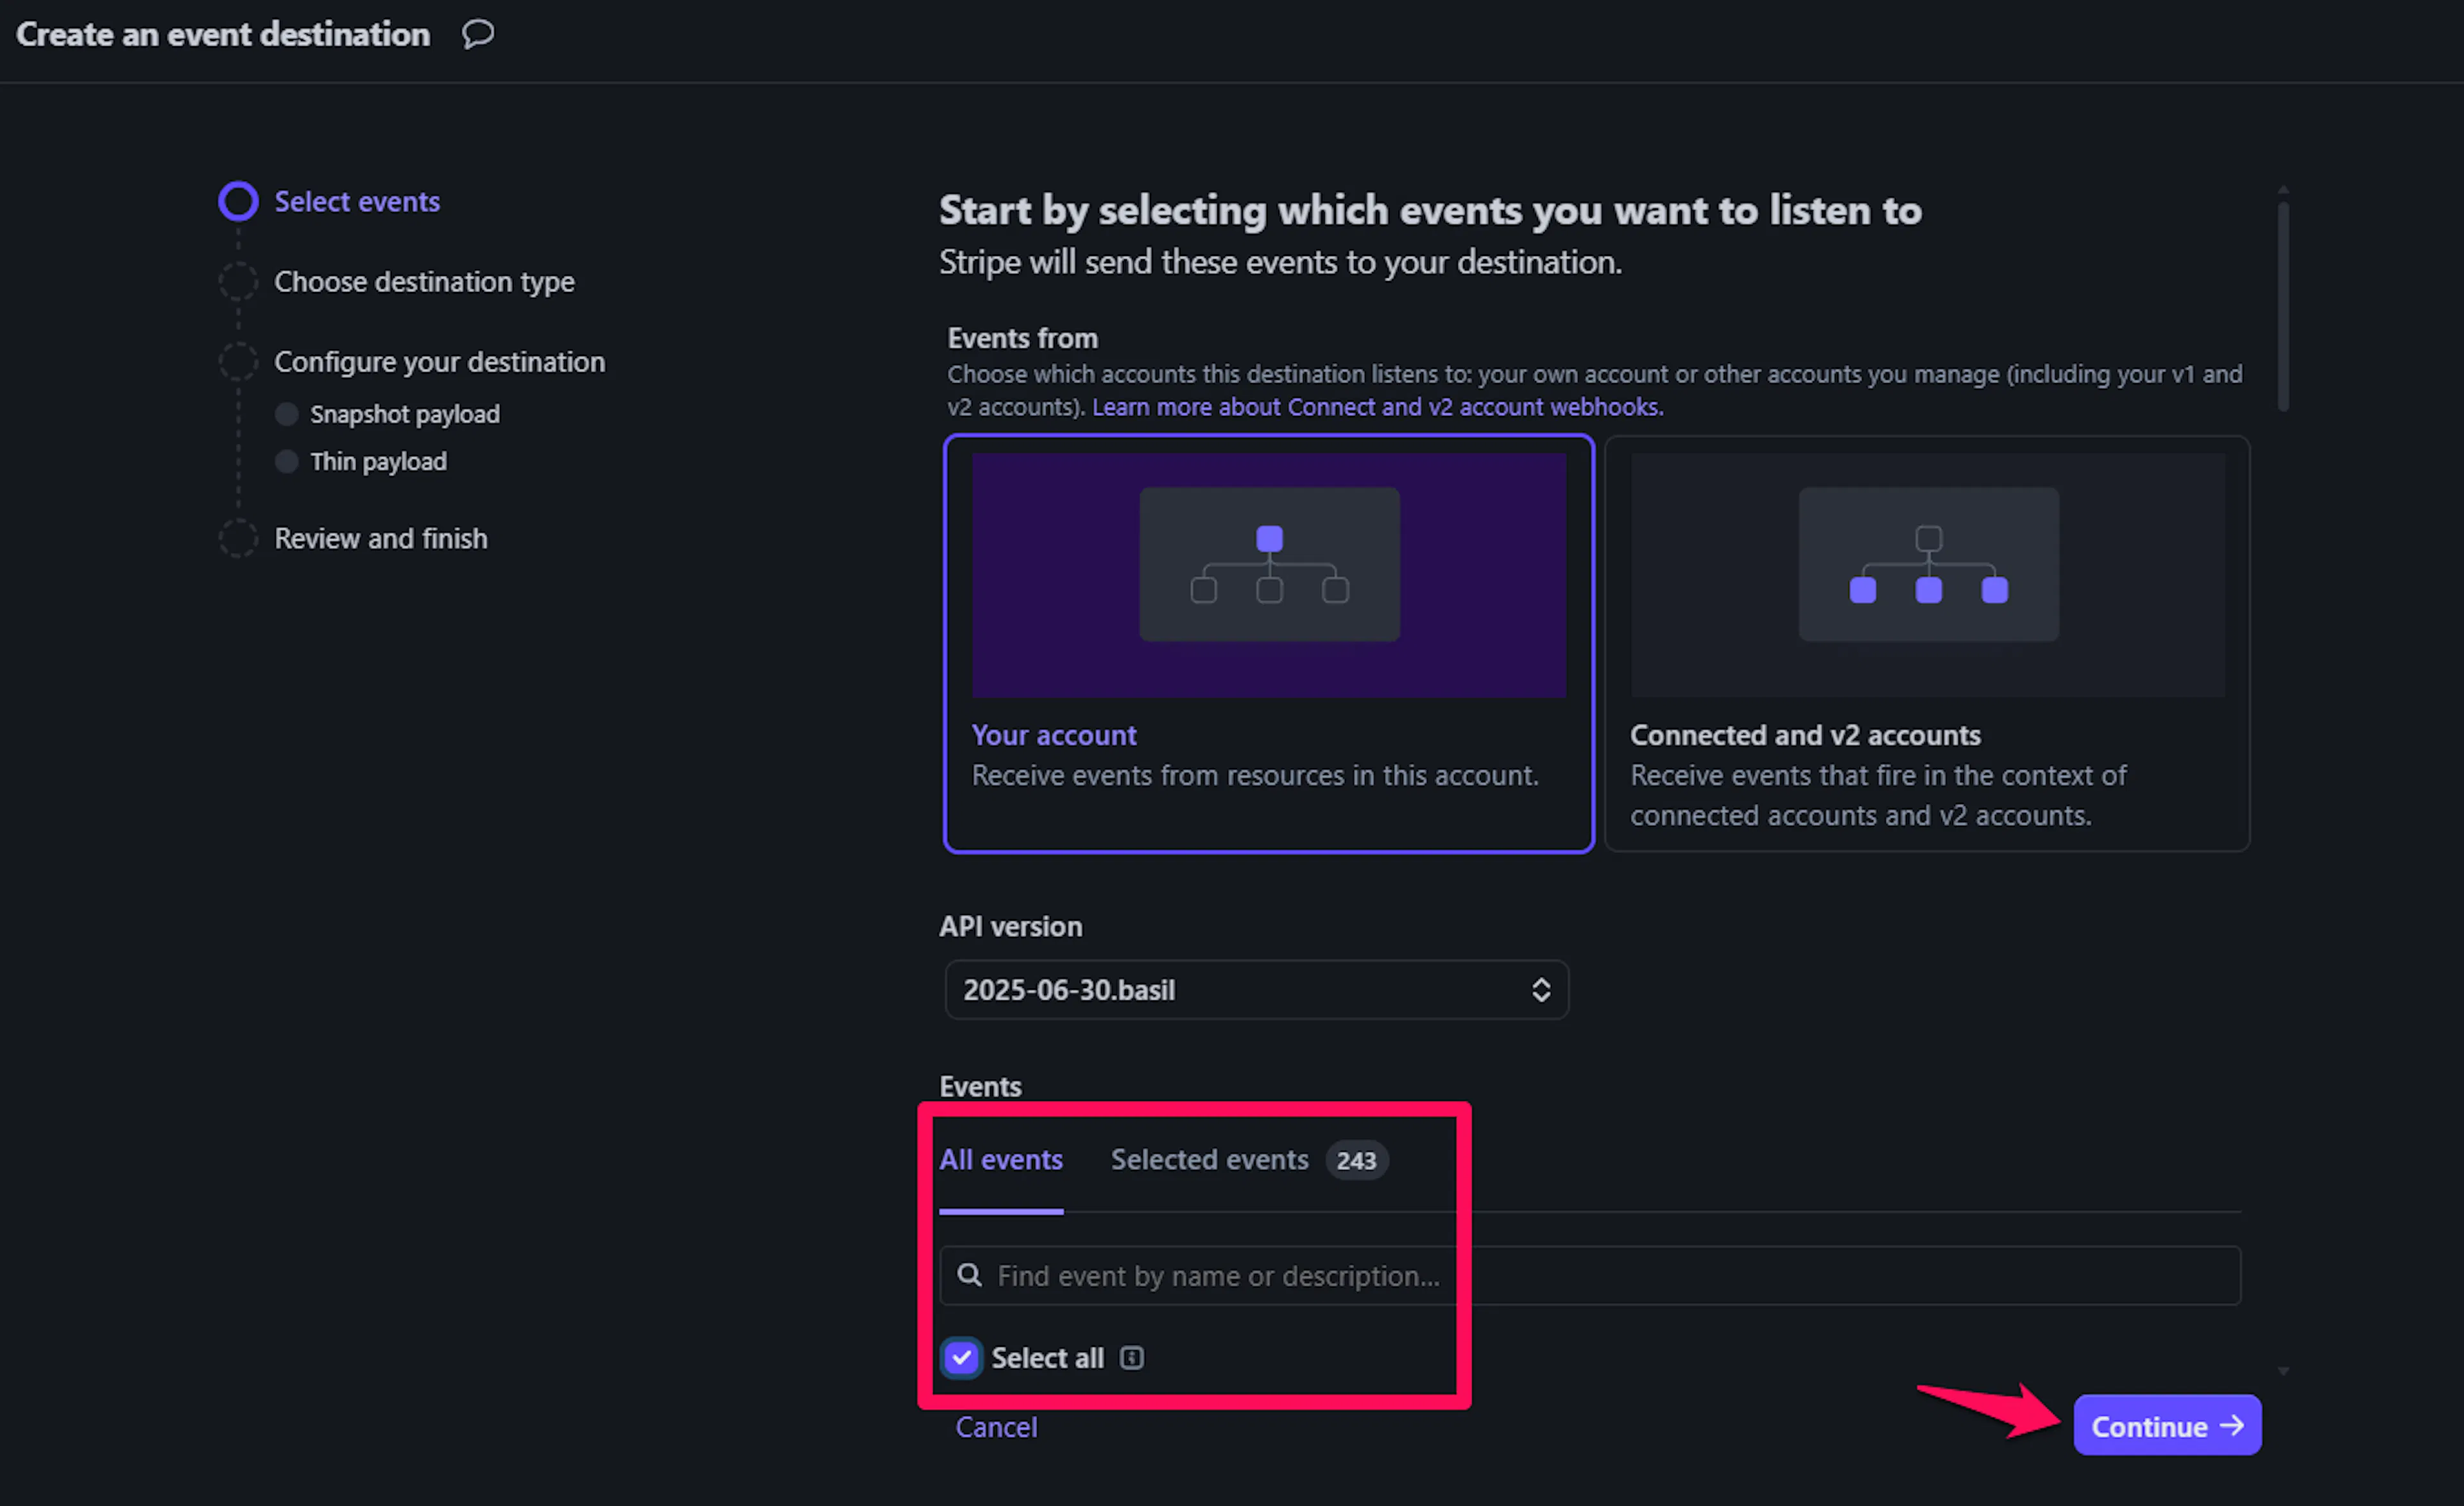Click the API version up-down chevron arrows
This screenshot has height=1506, width=2464.
[x=1540, y=989]
